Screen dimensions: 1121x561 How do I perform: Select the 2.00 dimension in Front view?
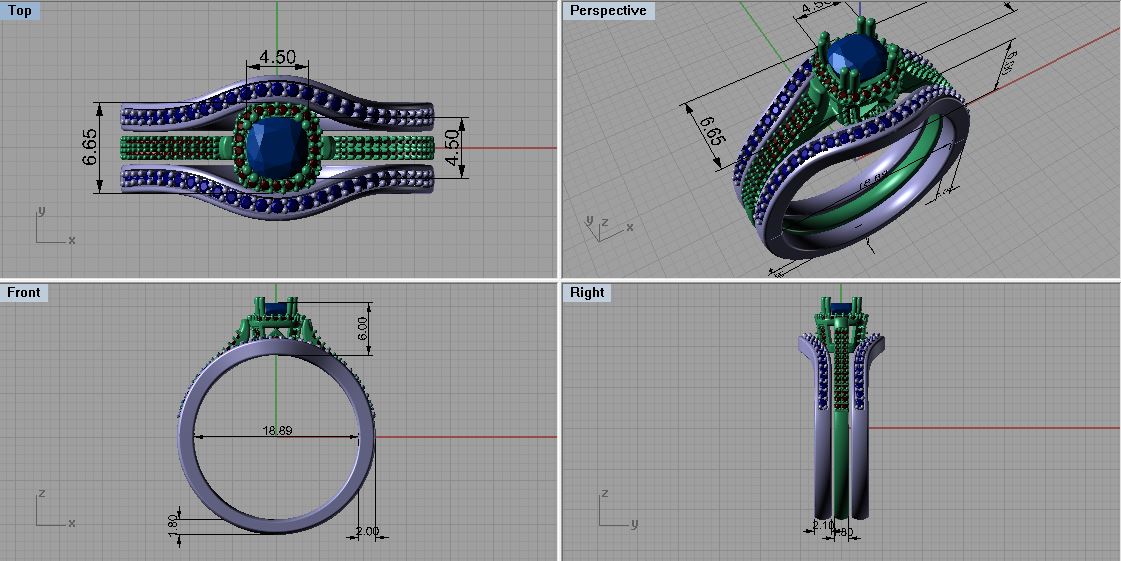(x=367, y=531)
